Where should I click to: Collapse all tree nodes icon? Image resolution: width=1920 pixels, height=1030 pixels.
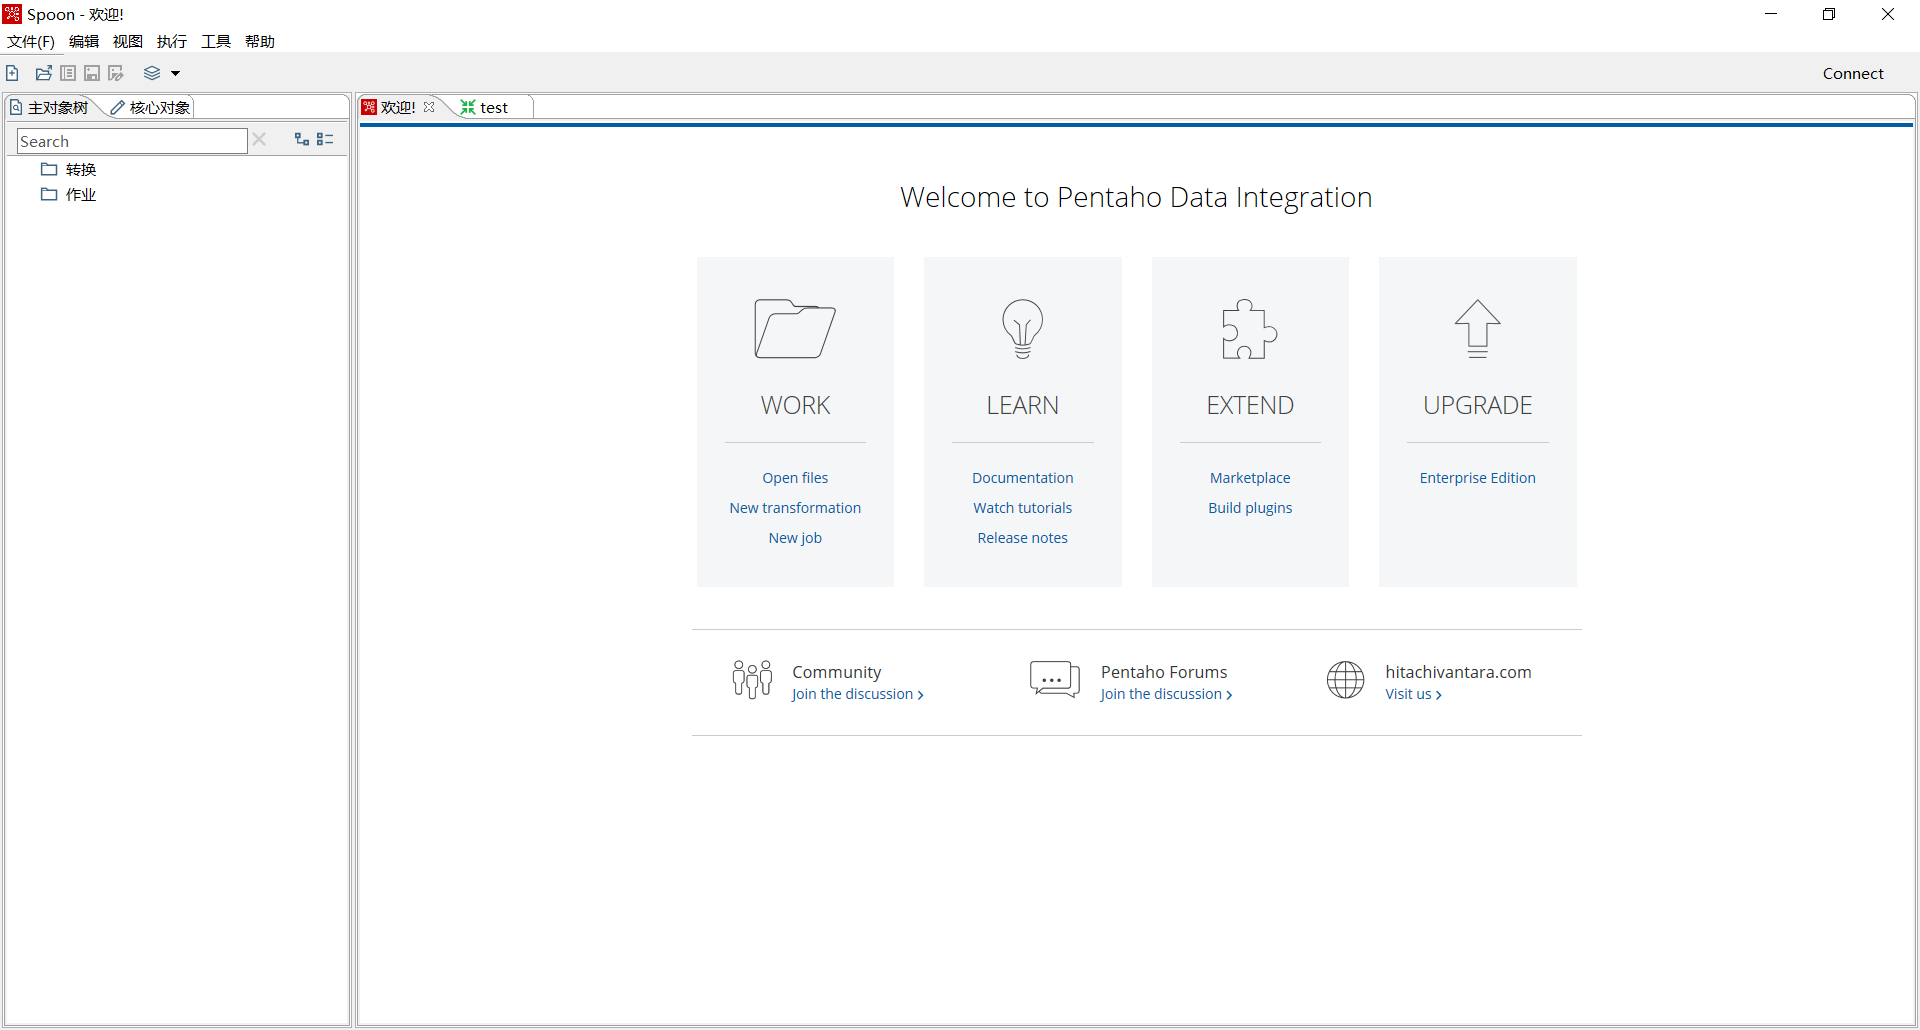[325, 139]
